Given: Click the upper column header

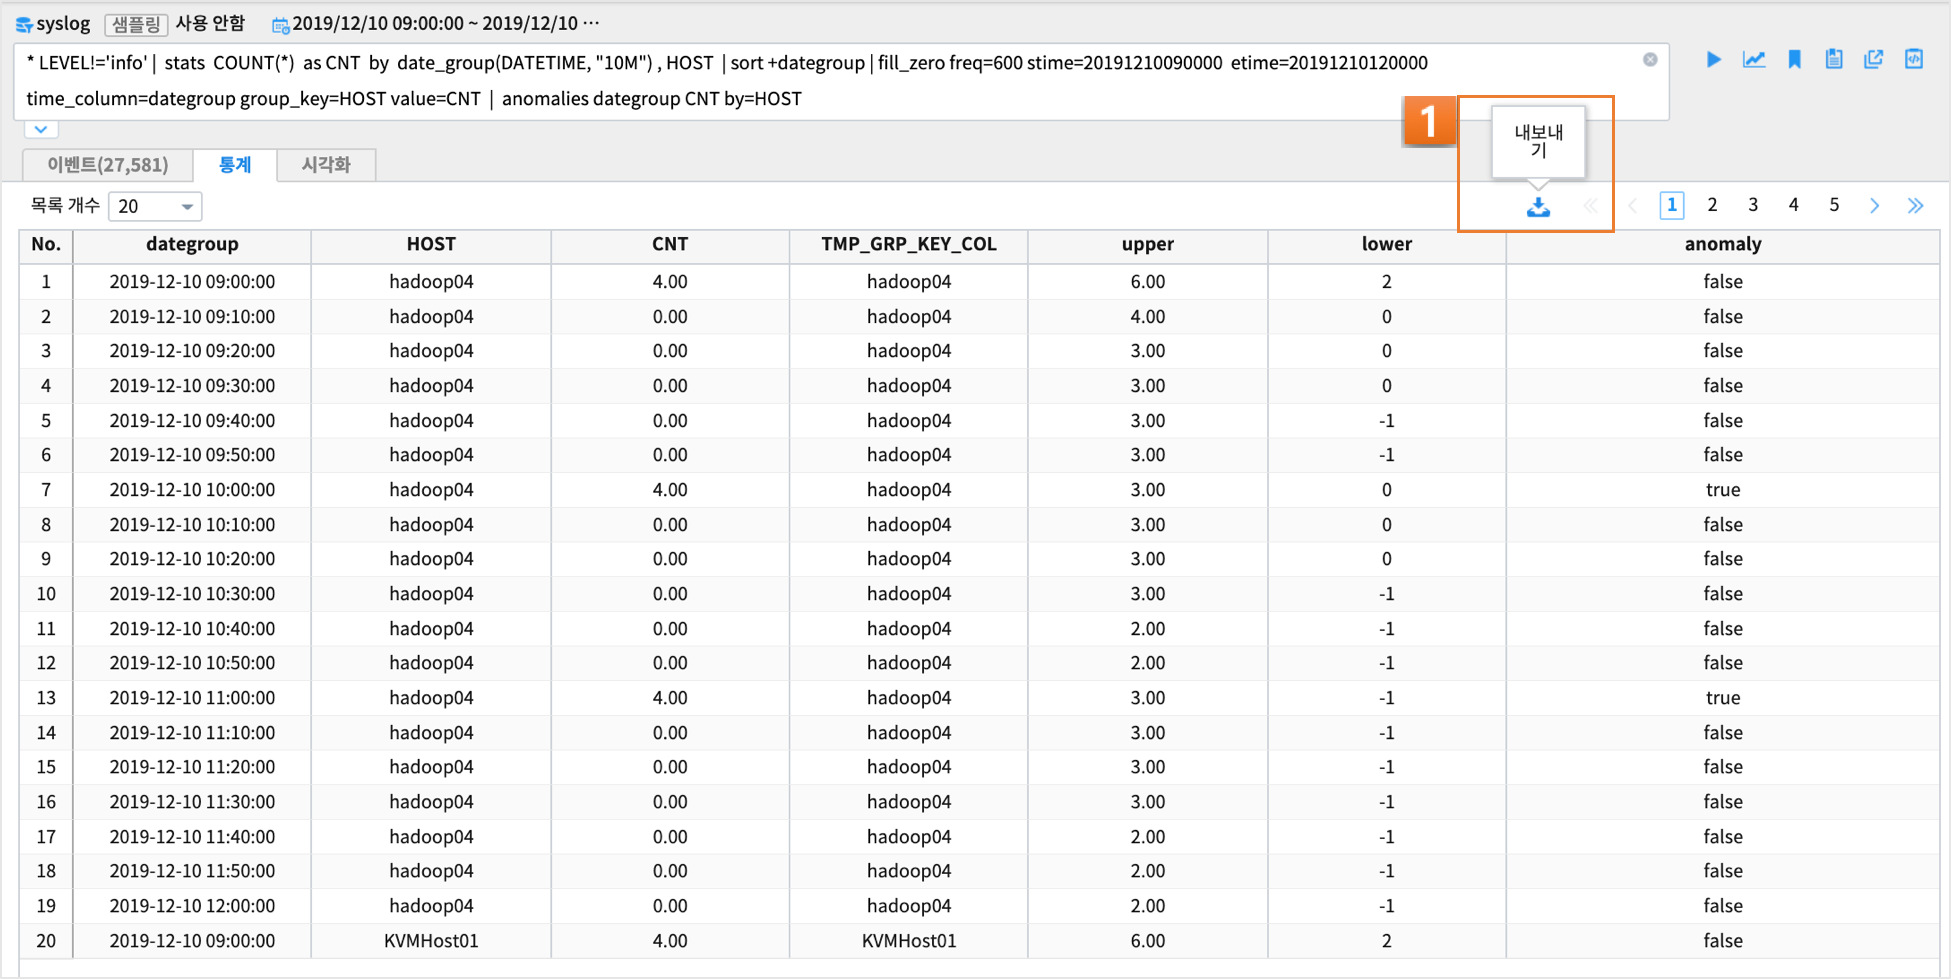Looking at the screenshot, I should [x=1148, y=244].
